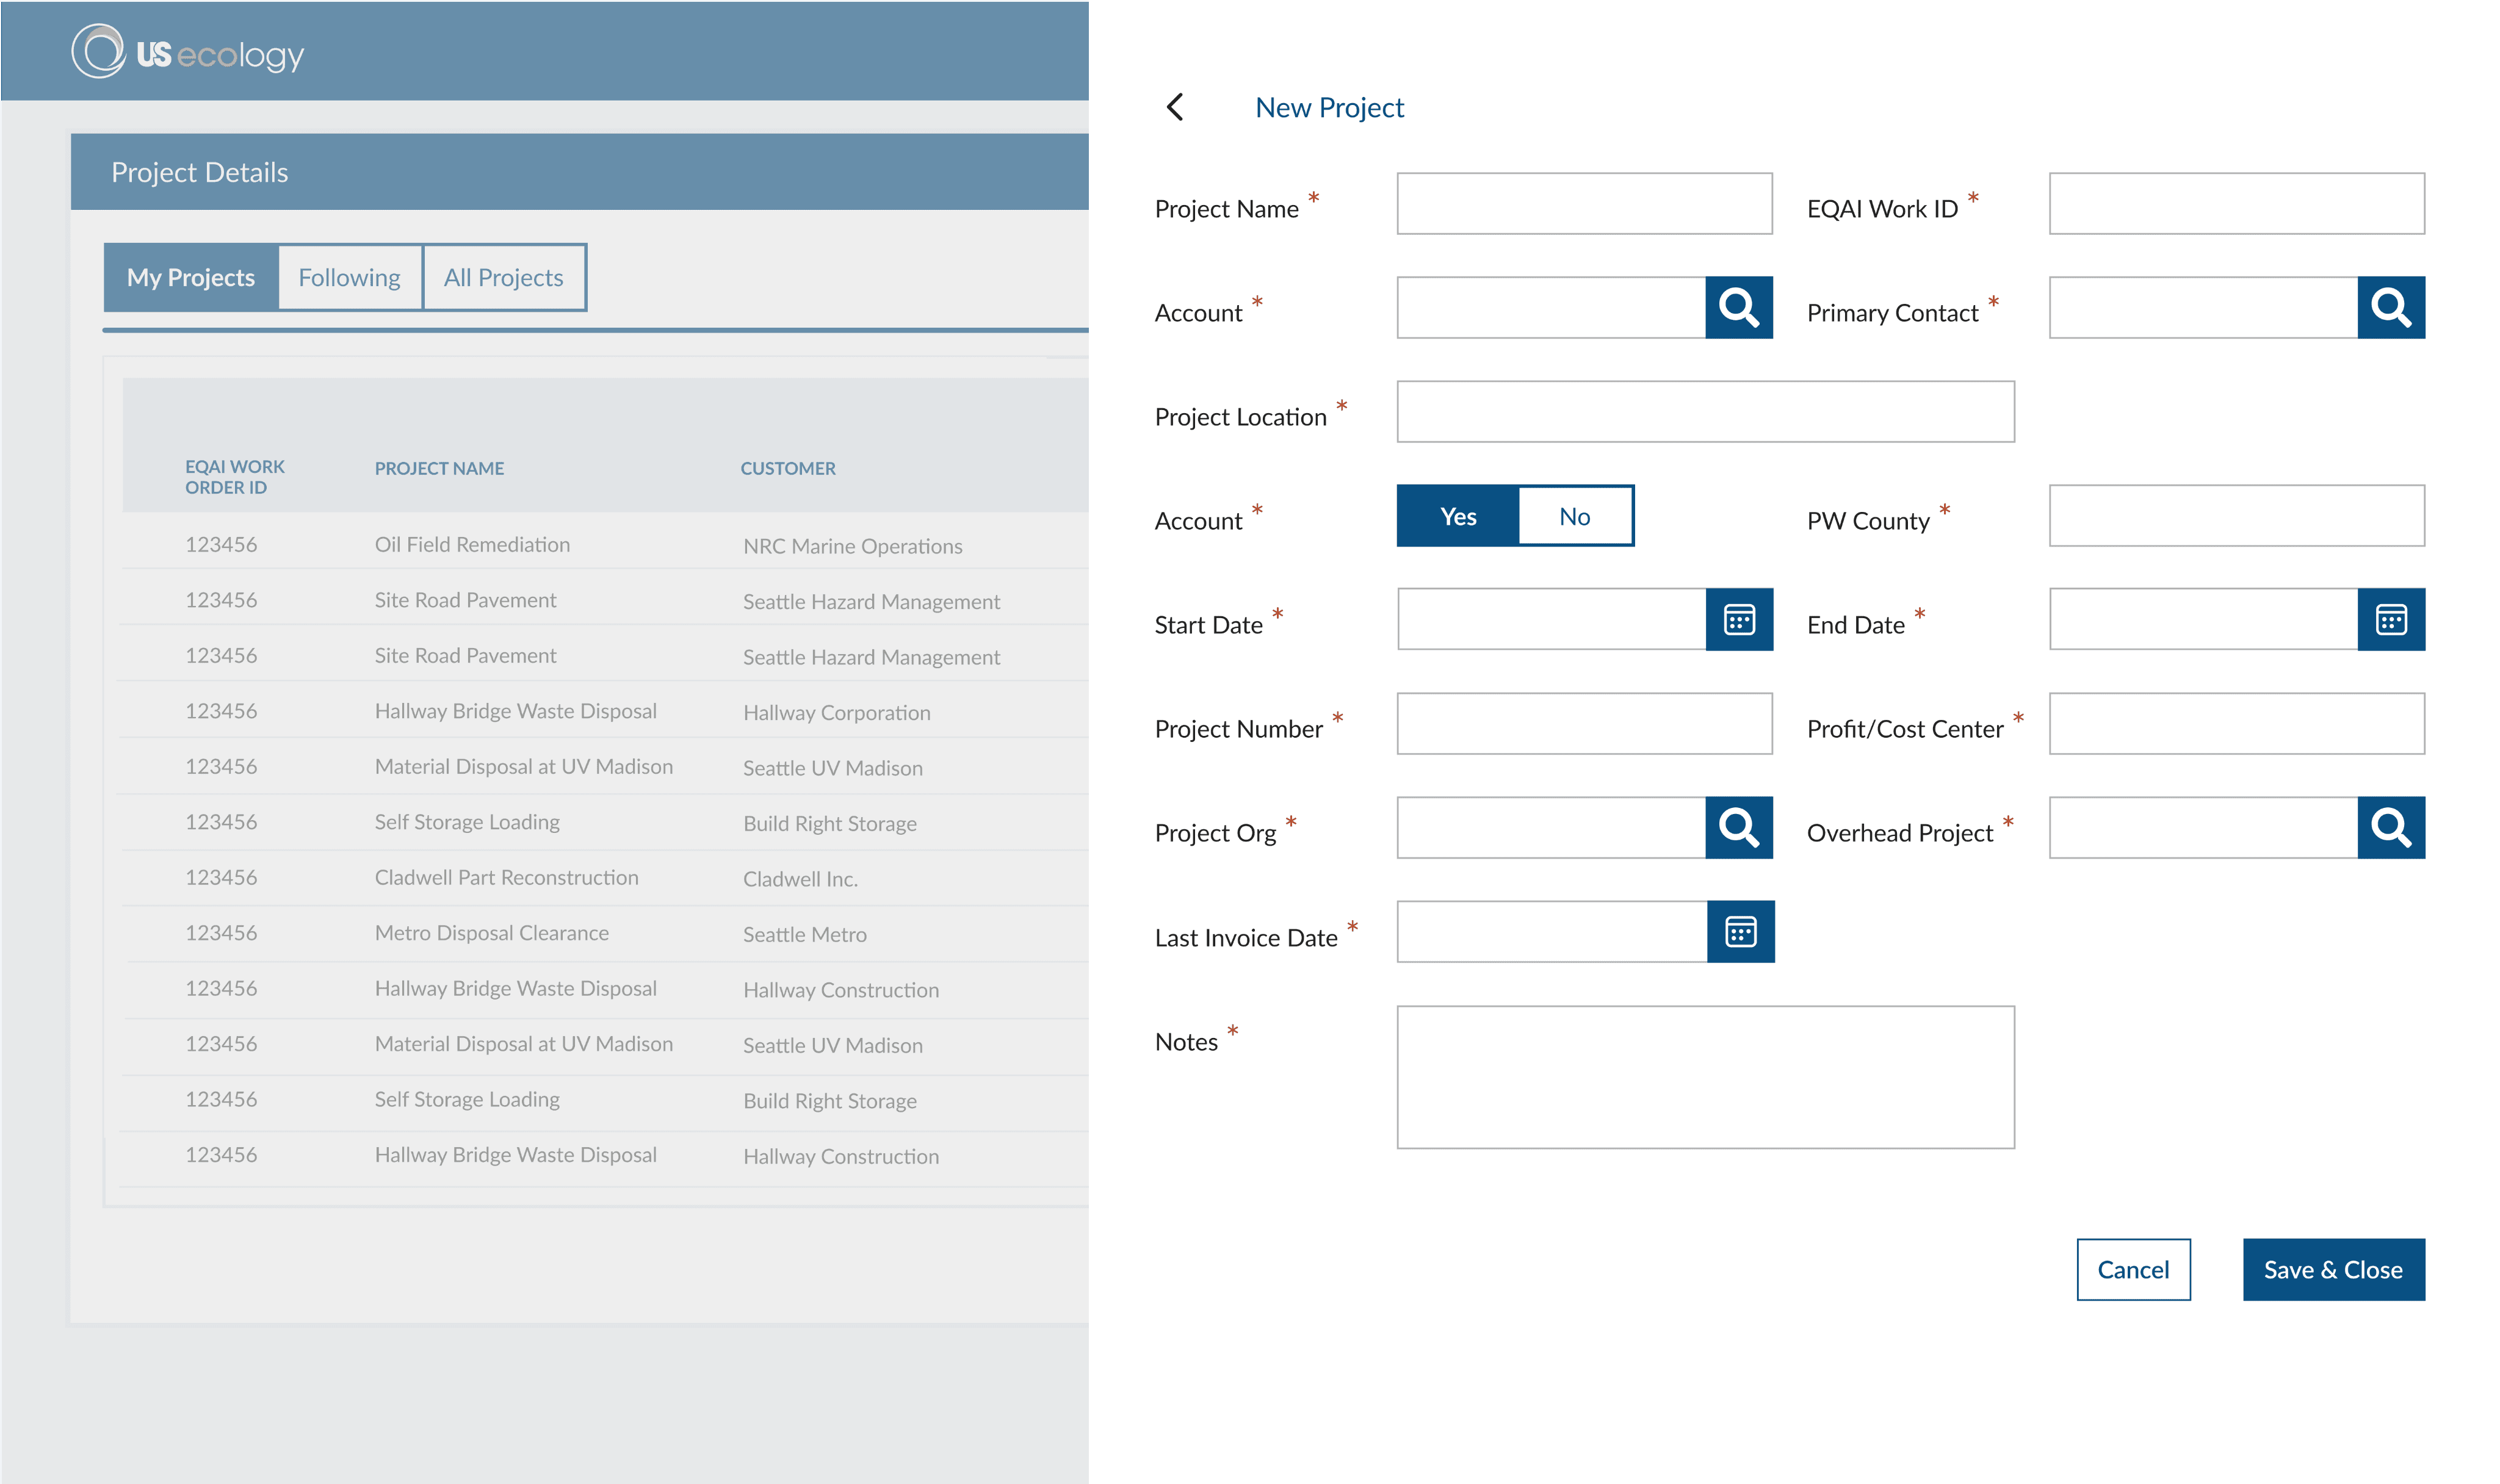
Task: Open the Start Date calendar picker
Action: 1739,620
